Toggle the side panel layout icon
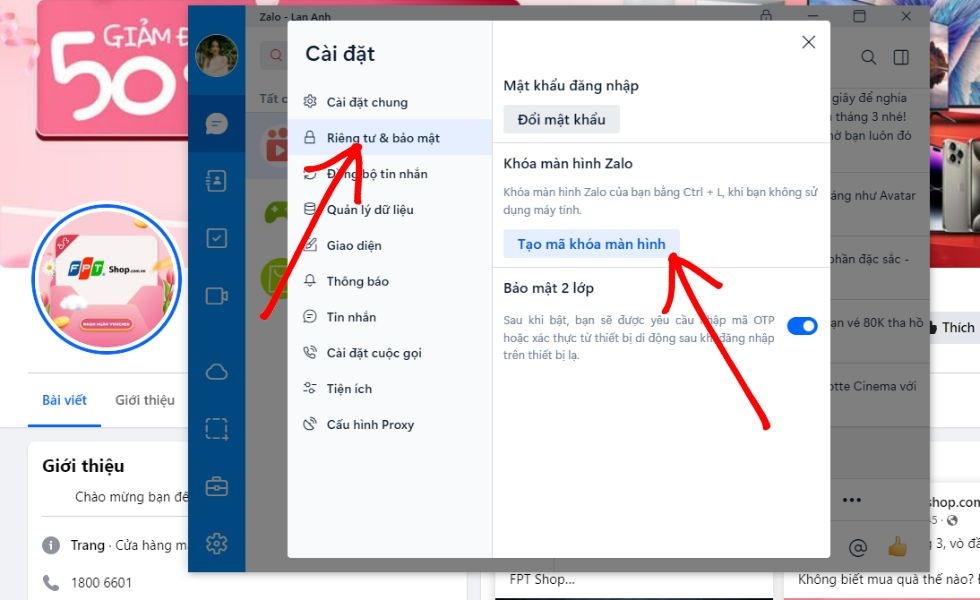The image size is (980, 600). 901,58
